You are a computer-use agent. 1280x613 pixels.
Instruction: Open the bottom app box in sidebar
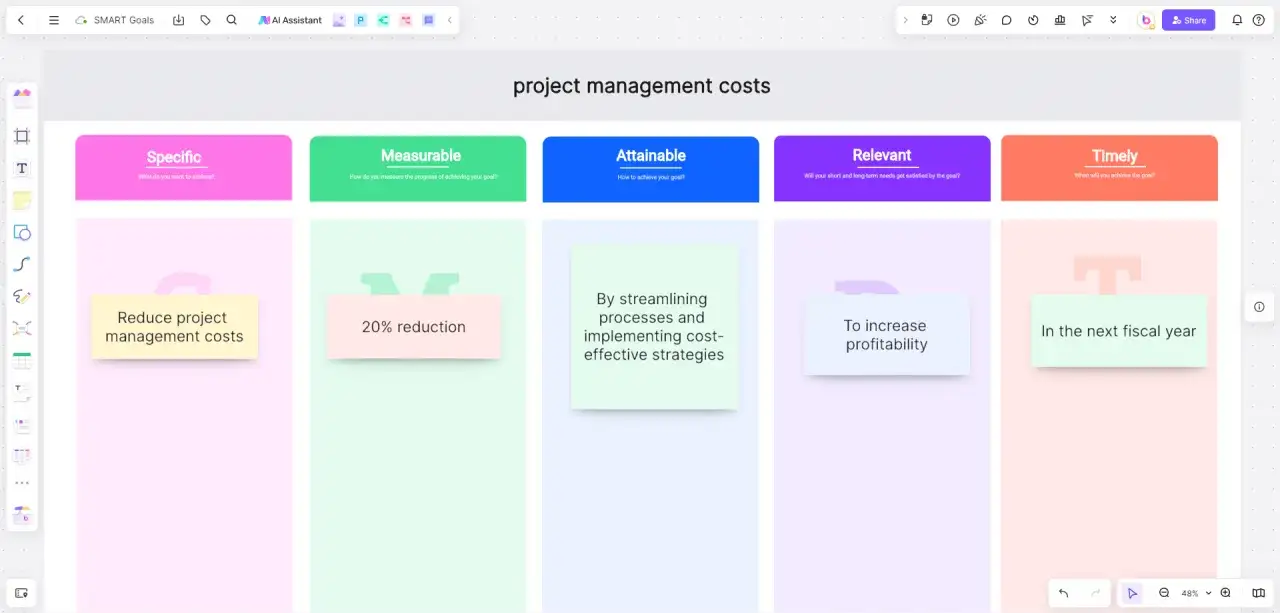[22, 514]
